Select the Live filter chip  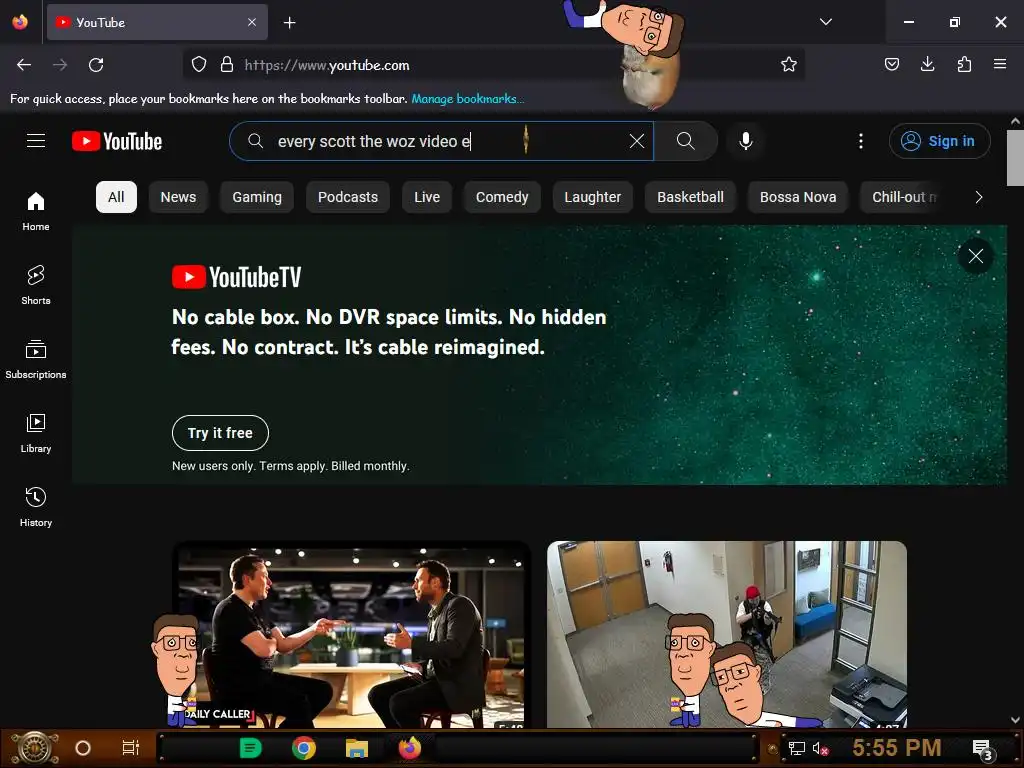coord(427,197)
